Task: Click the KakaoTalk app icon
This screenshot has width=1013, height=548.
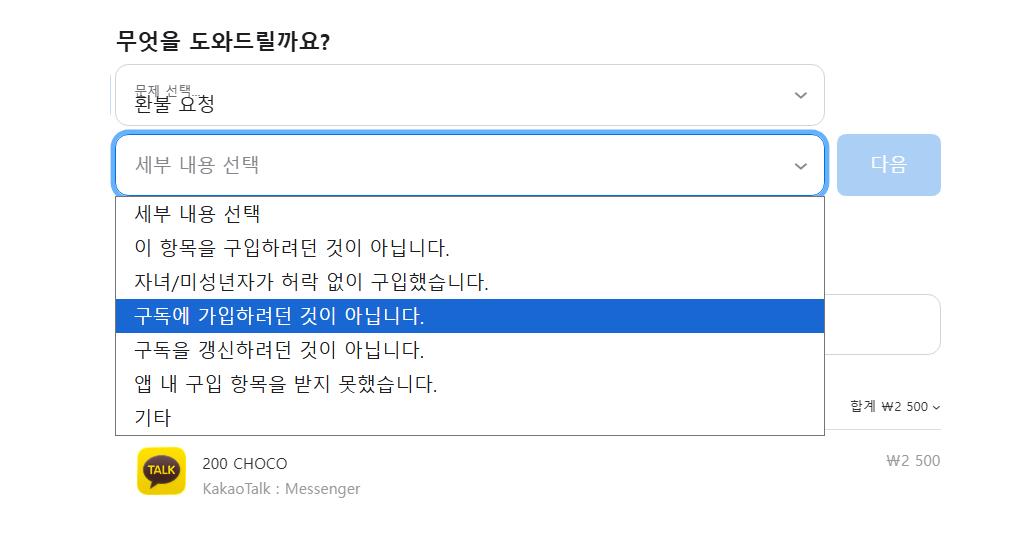Action: click(161, 471)
